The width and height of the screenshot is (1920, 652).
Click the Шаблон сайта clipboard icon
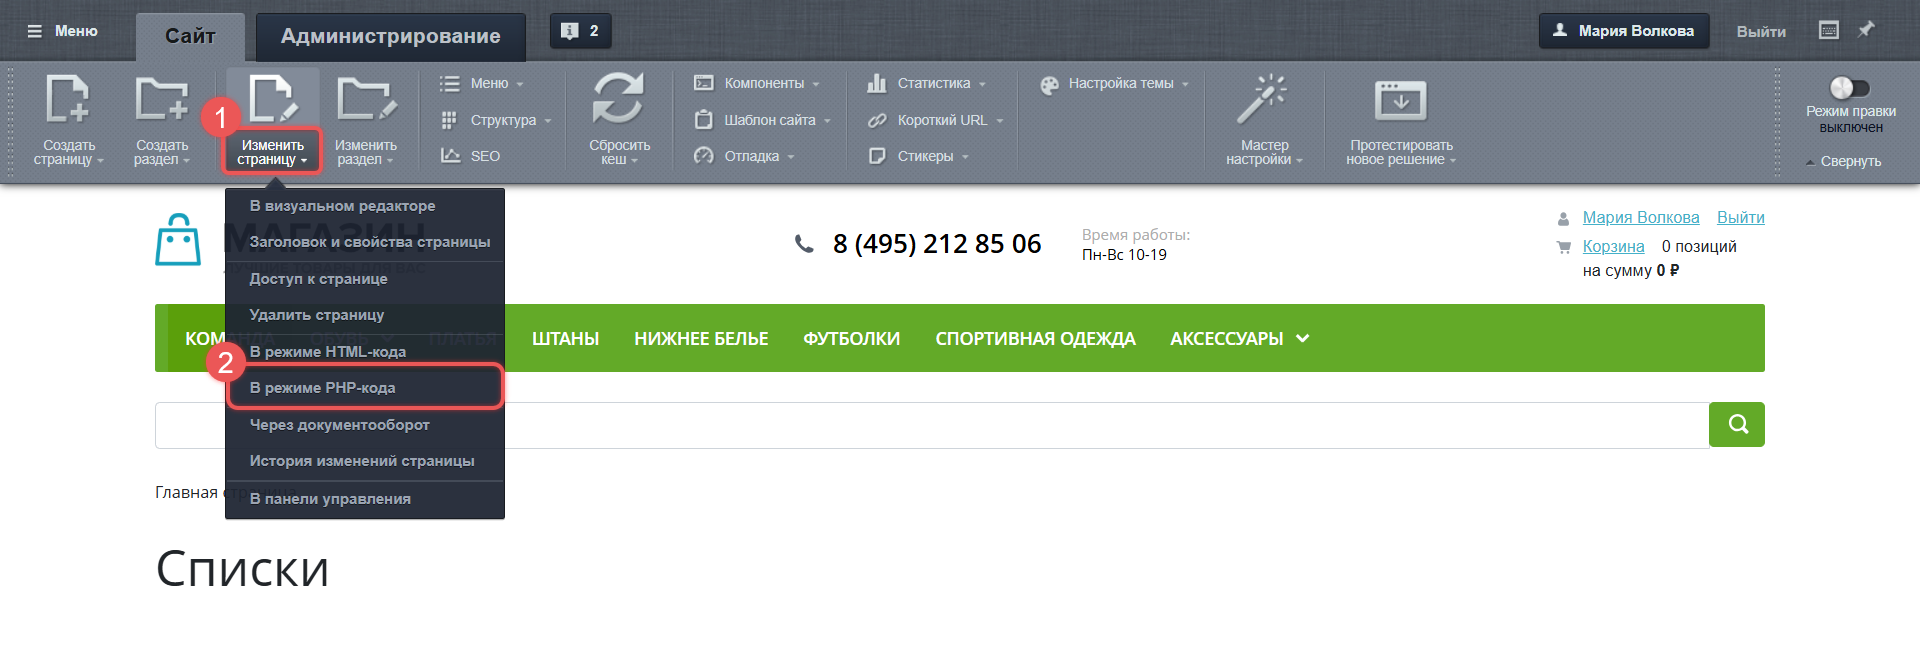(x=704, y=119)
